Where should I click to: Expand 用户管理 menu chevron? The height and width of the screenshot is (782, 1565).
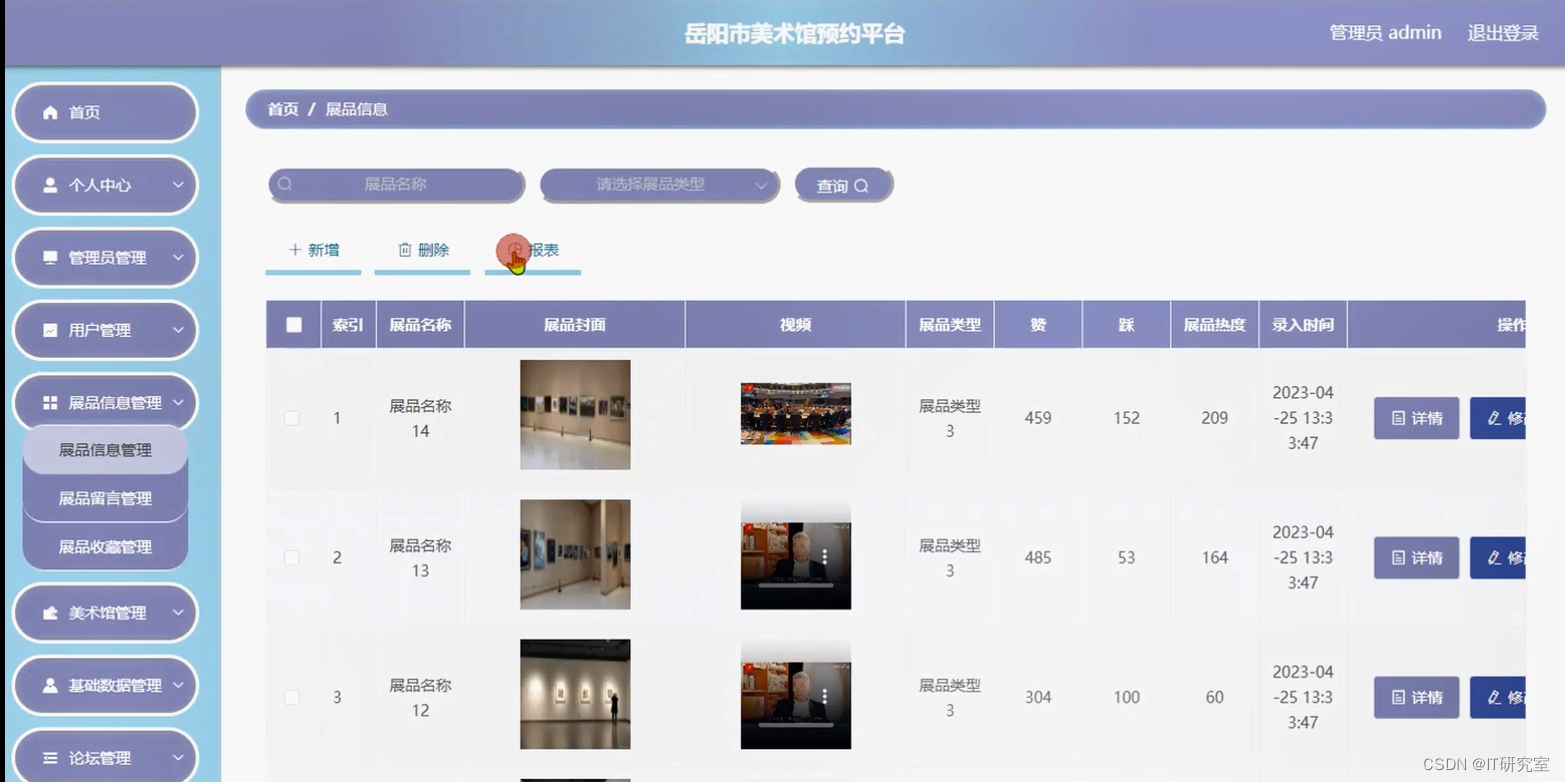click(178, 330)
